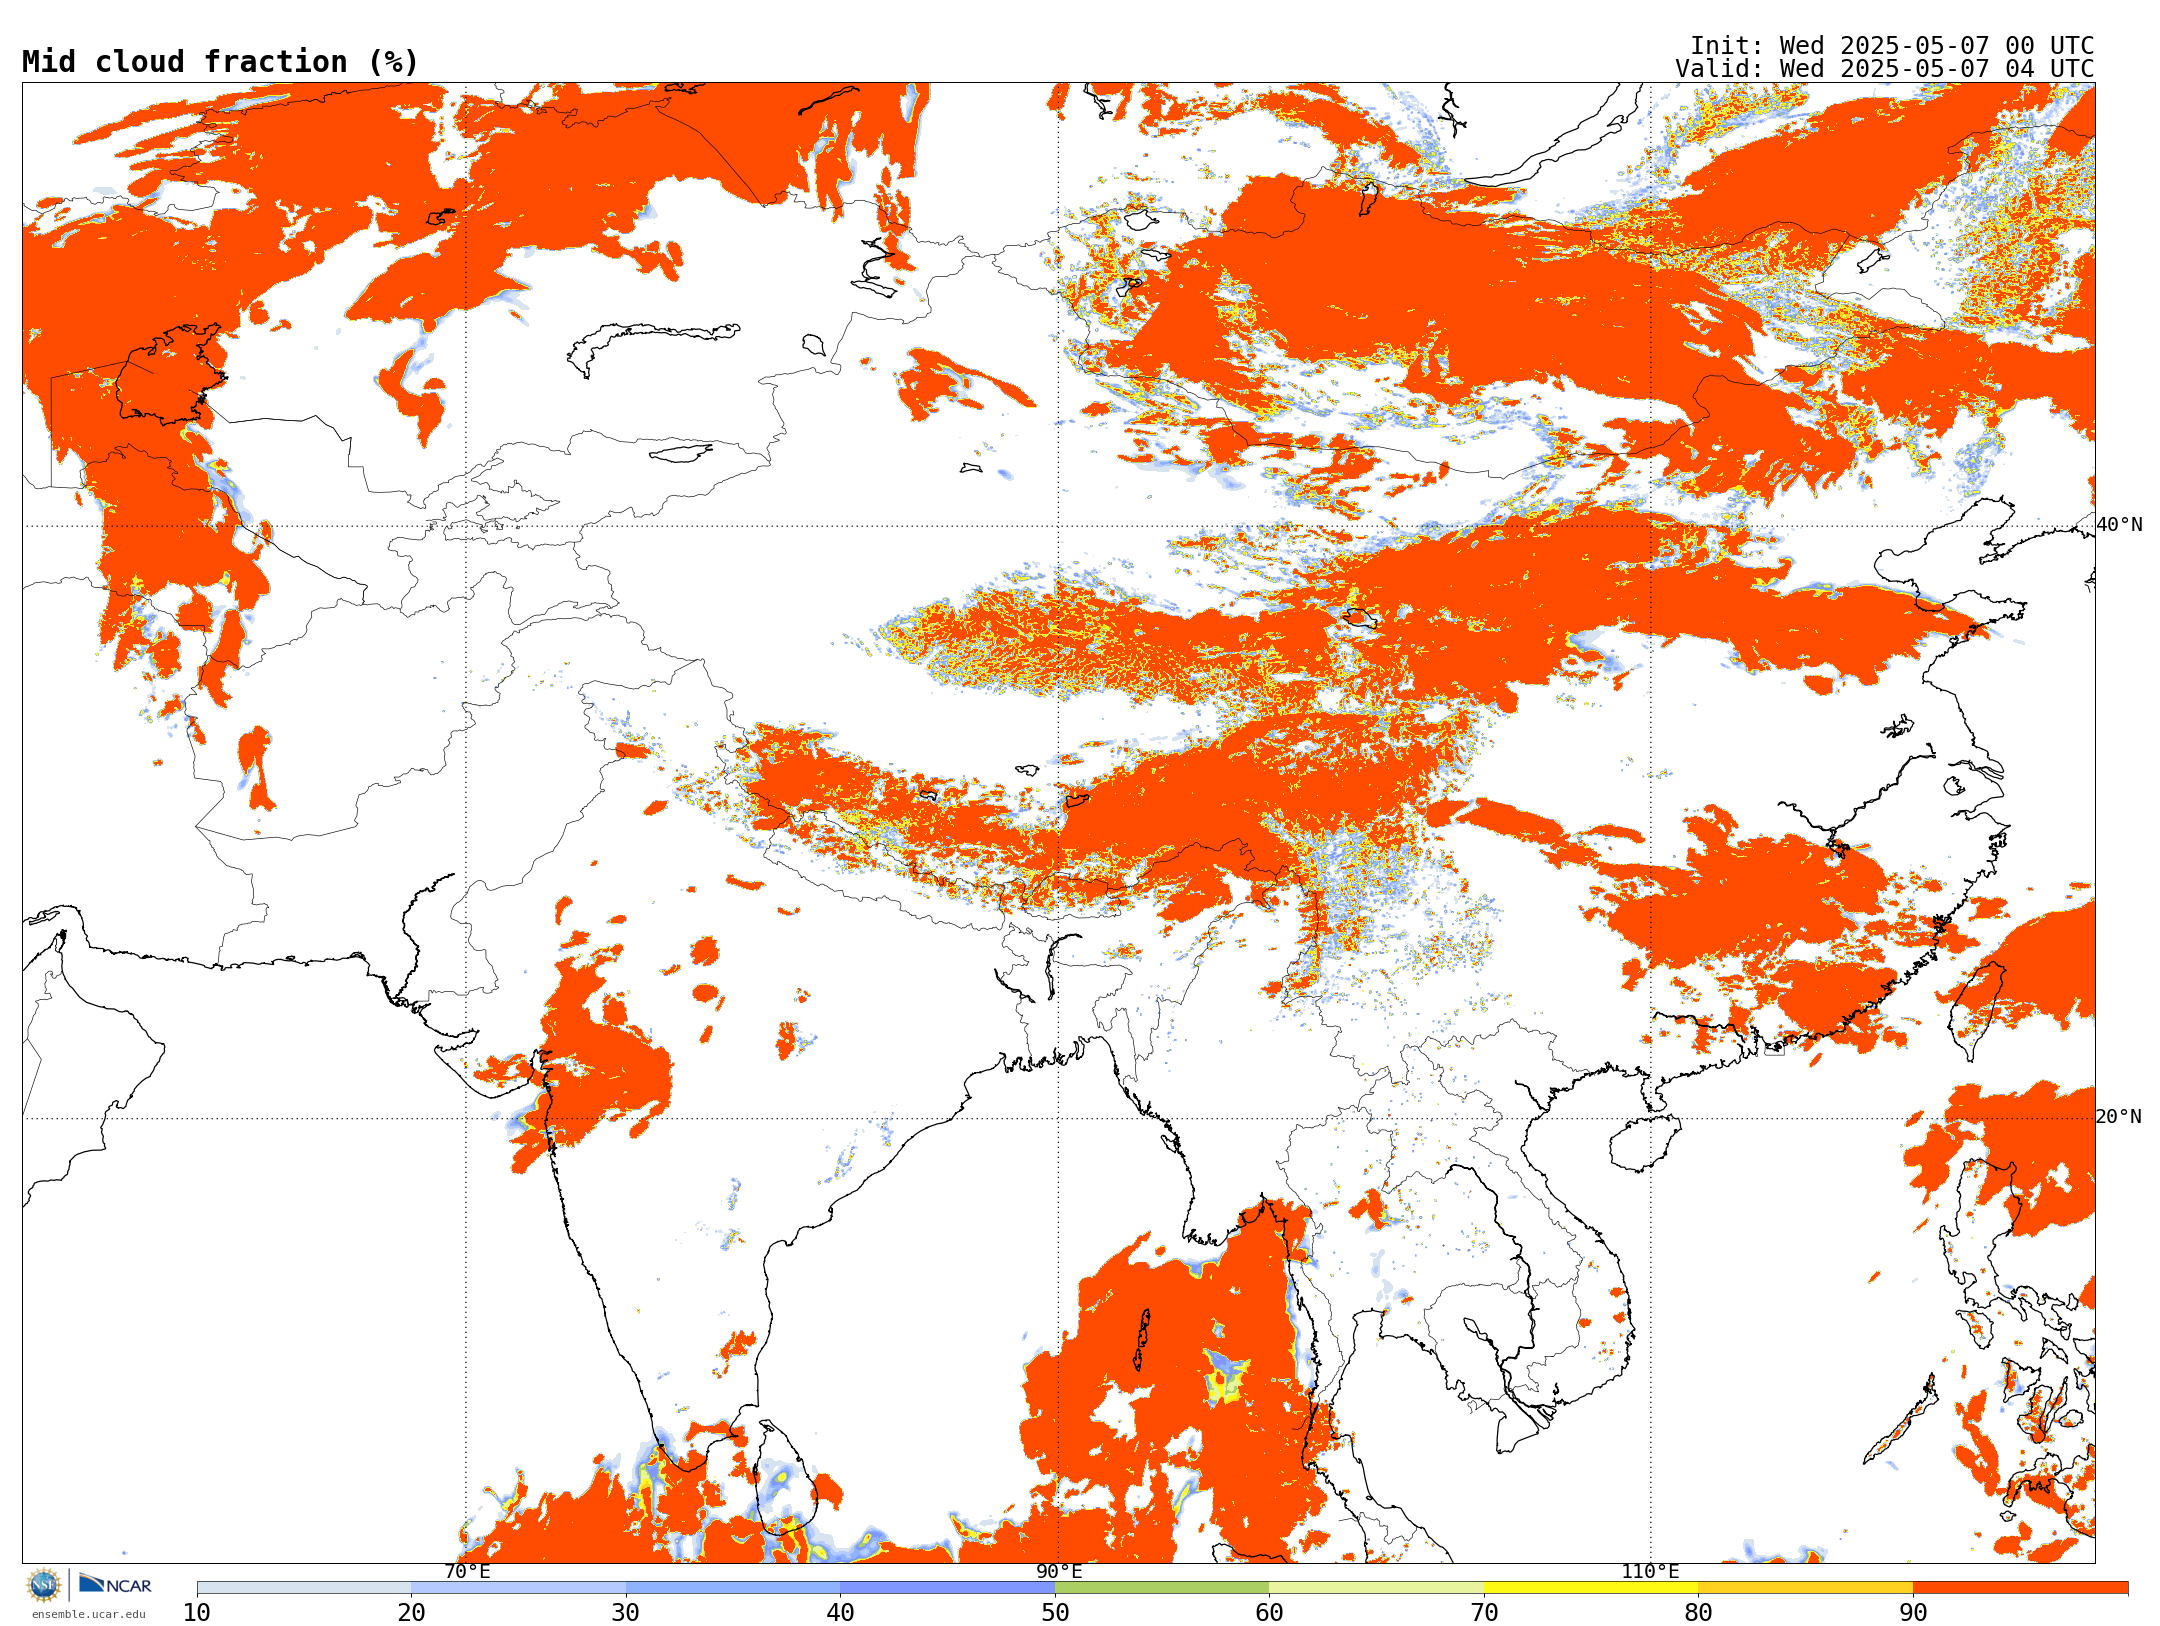Click the orange-red 90+ colorbar segment
This screenshot has width=2160, height=1626.
[x=2020, y=1587]
